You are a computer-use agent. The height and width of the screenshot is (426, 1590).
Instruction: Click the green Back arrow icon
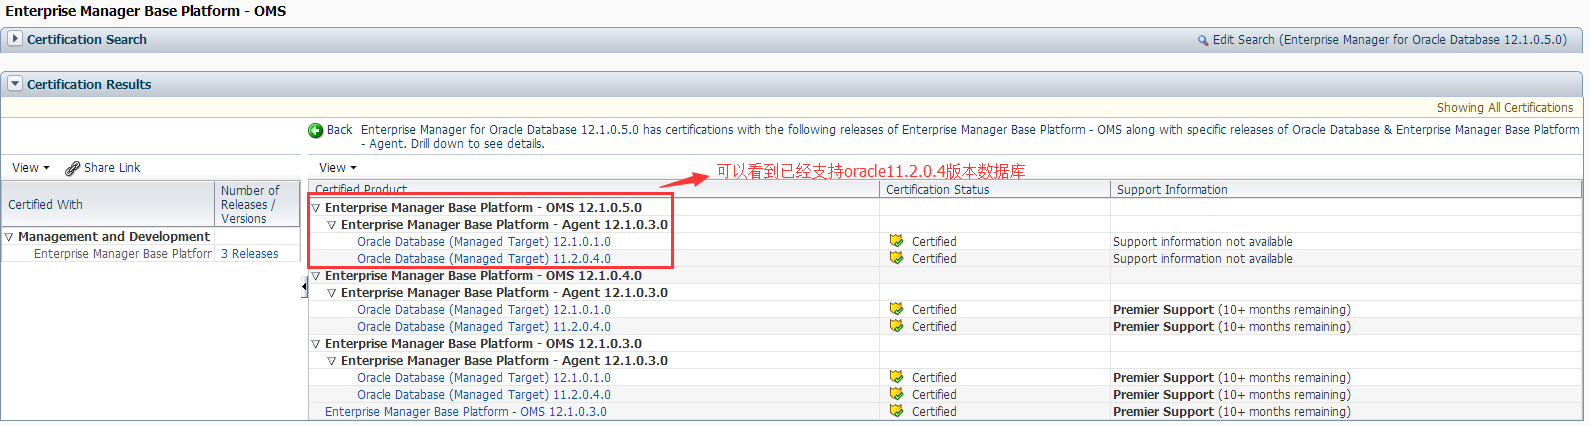click(x=316, y=130)
